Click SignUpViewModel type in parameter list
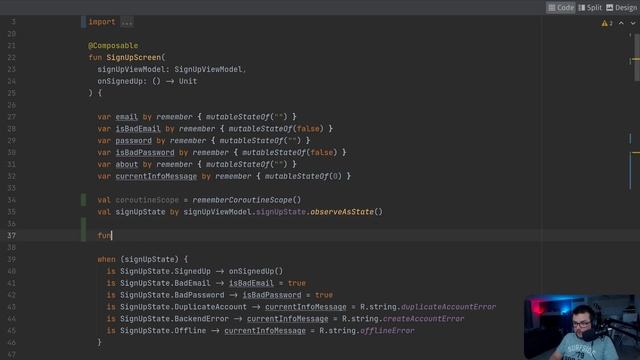This screenshot has width=640, height=360. pos(208,69)
